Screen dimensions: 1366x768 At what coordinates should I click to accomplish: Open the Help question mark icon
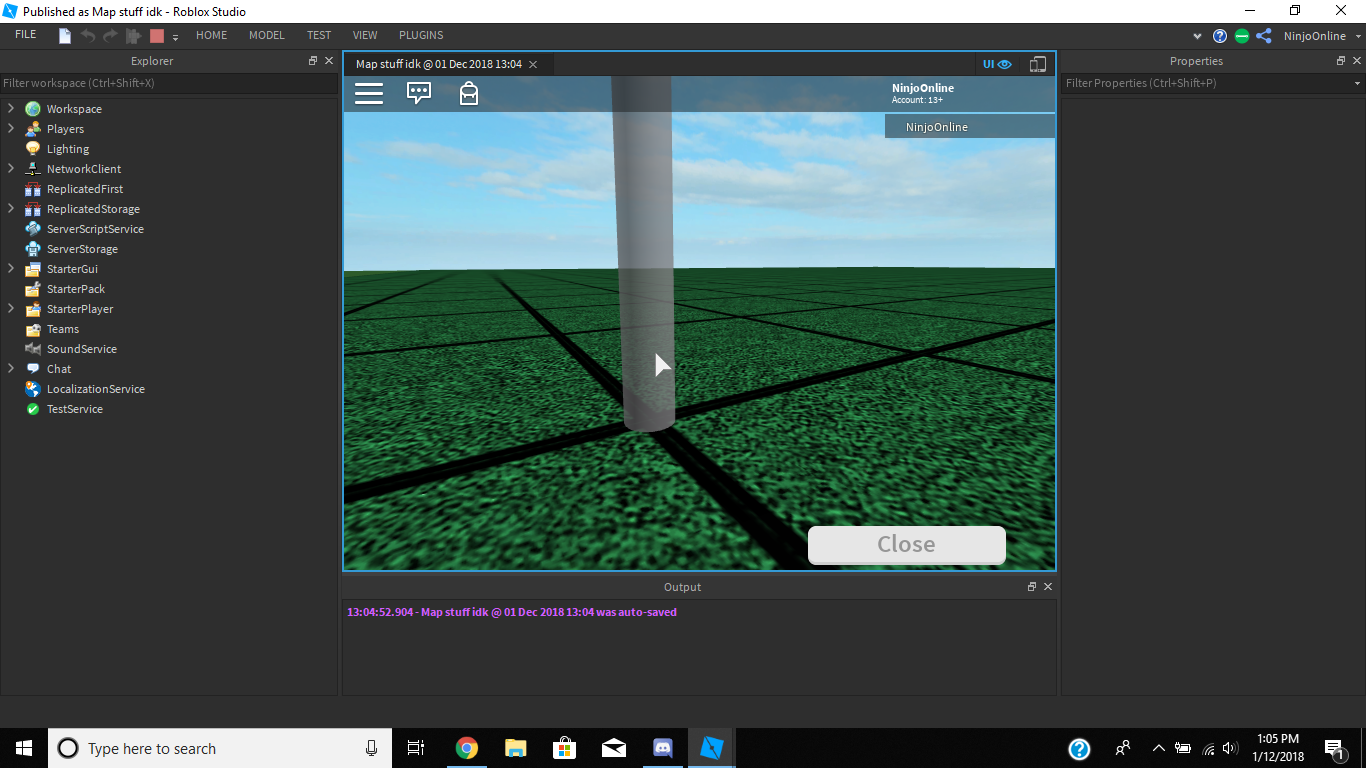(x=1220, y=36)
